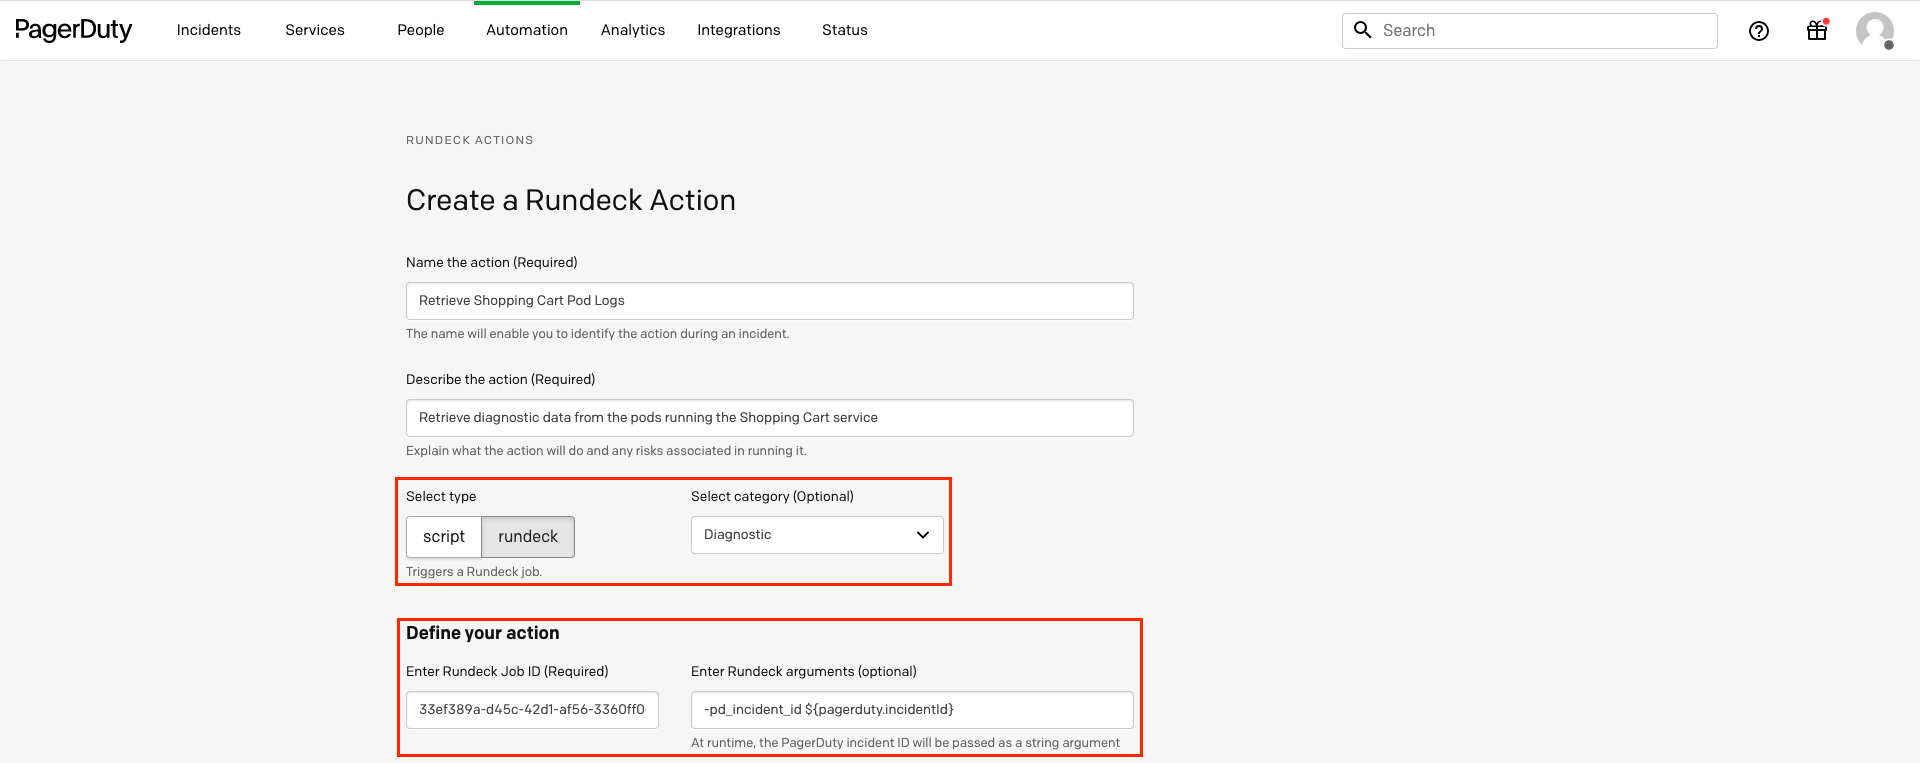Open the gift what's new icon
Image resolution: width=1920 pixels, height=763 pixels.
[x=1817, y=30]
